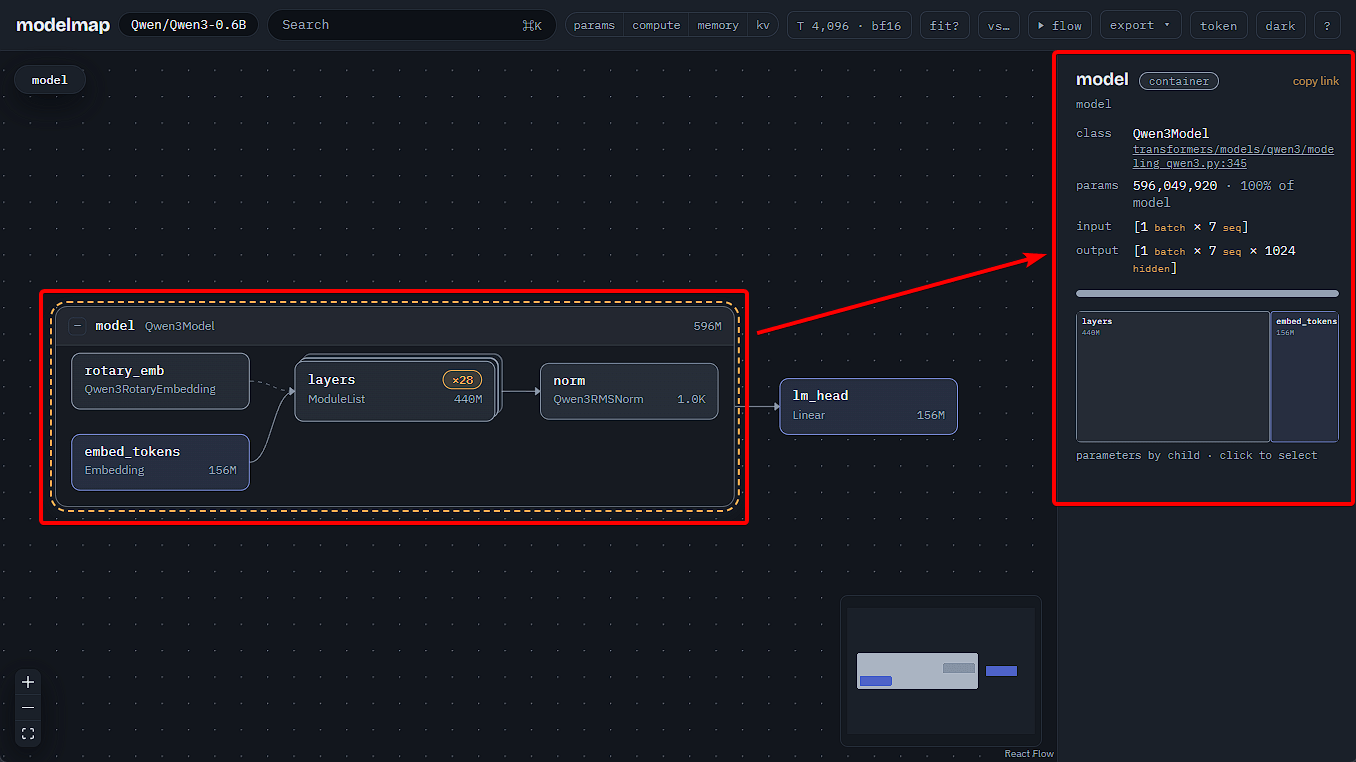The height and width of the screenshot is (762, 1356).
Task: Collapse the model container with minus icon
Action: [77, 326]
